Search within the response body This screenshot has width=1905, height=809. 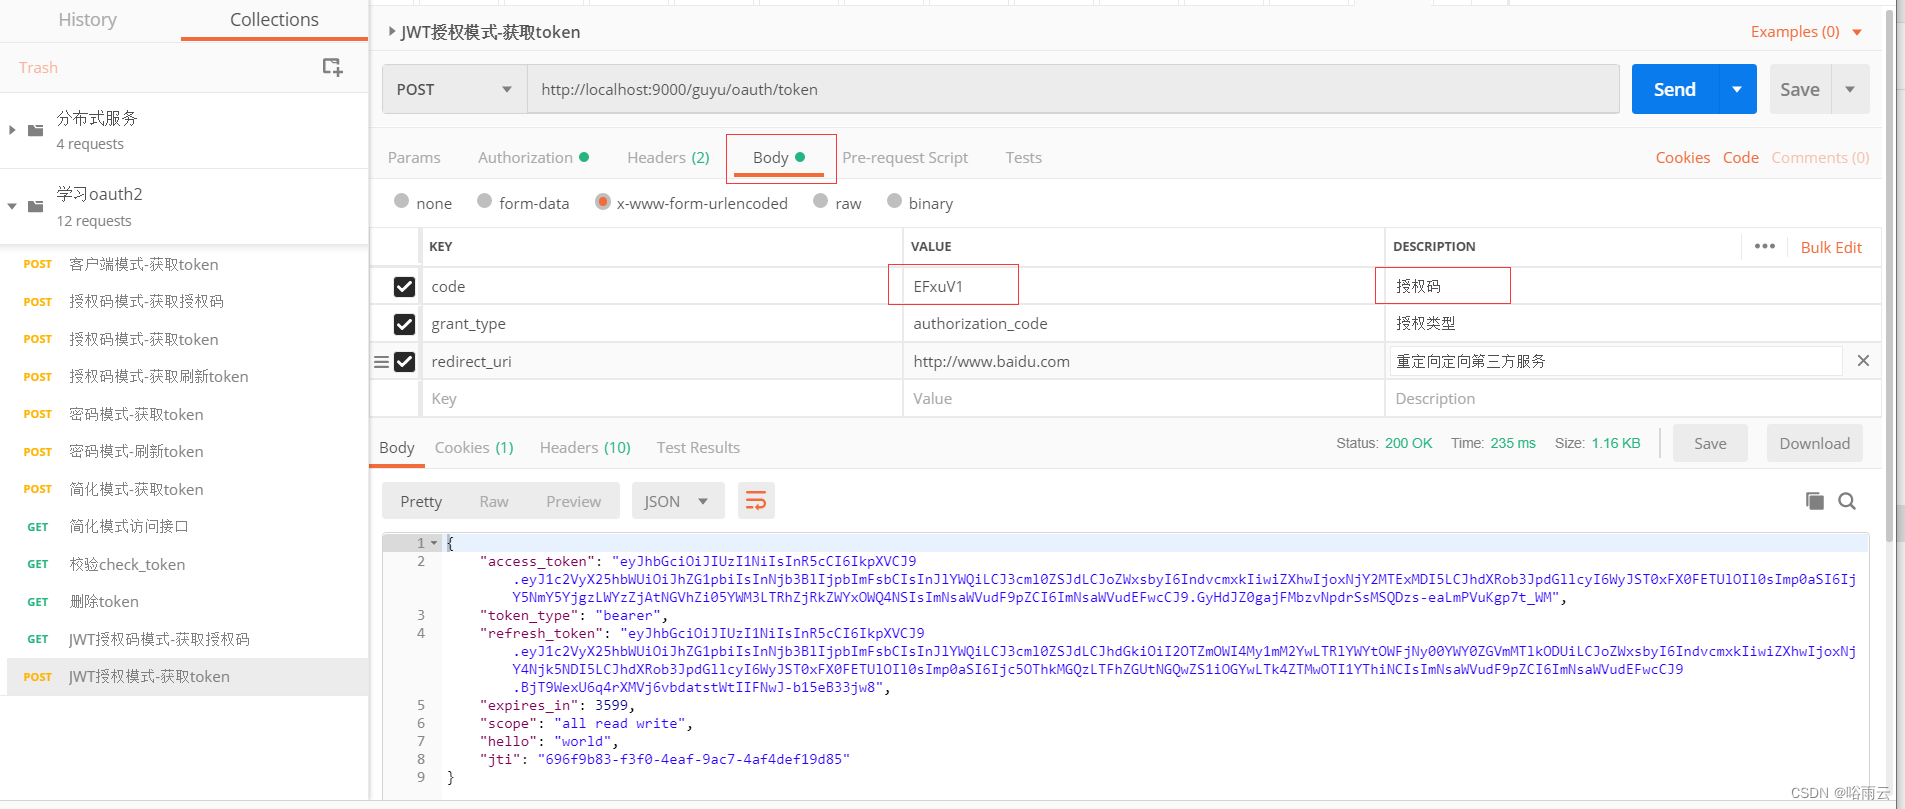[1847, 501]
